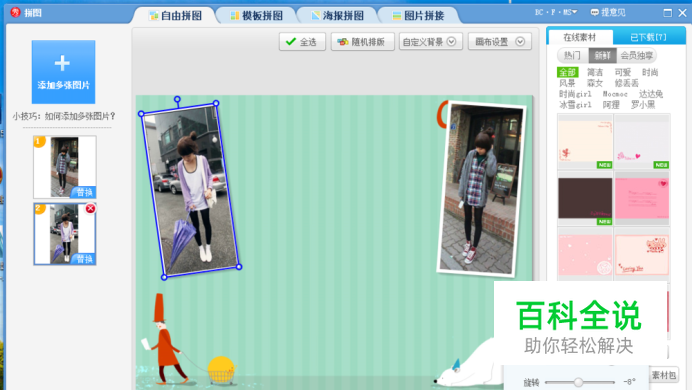Select the right photo with plaid shirt on canvas
692x390 pixels.
481,189
